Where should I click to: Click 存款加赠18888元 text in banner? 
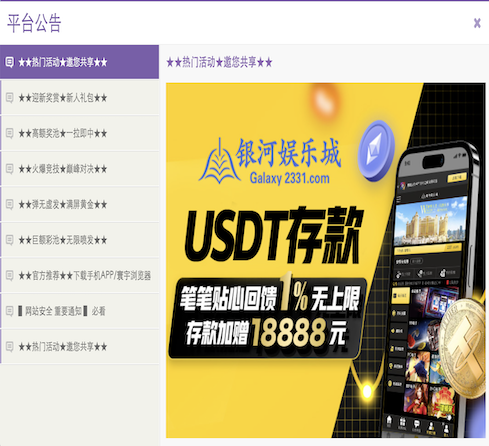(266, 332)
